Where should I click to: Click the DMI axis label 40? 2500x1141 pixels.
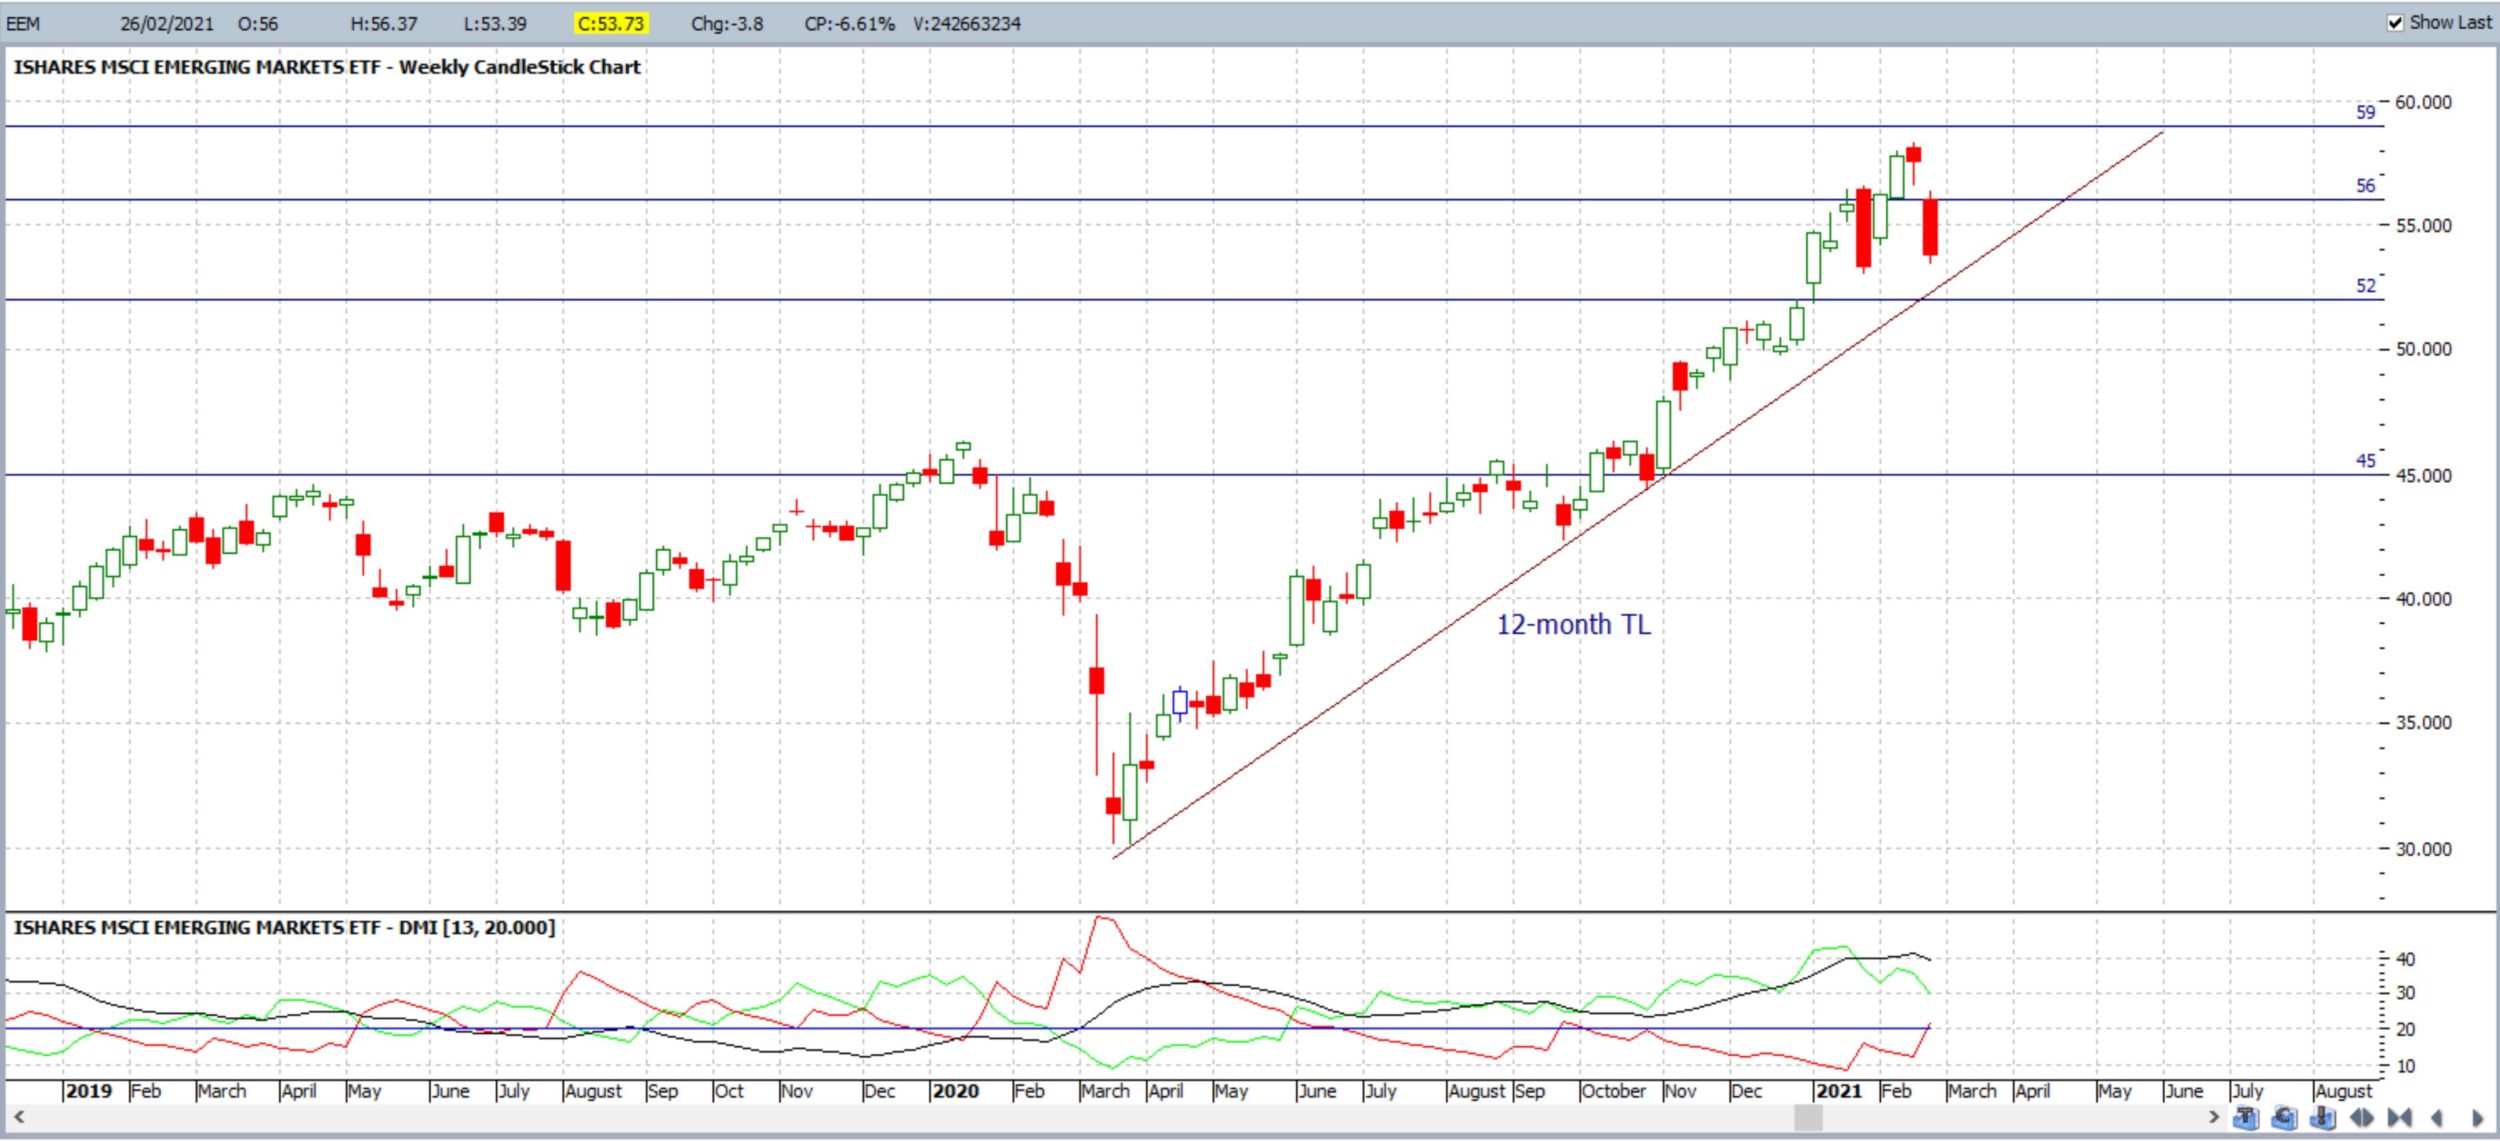(2406, 959)
